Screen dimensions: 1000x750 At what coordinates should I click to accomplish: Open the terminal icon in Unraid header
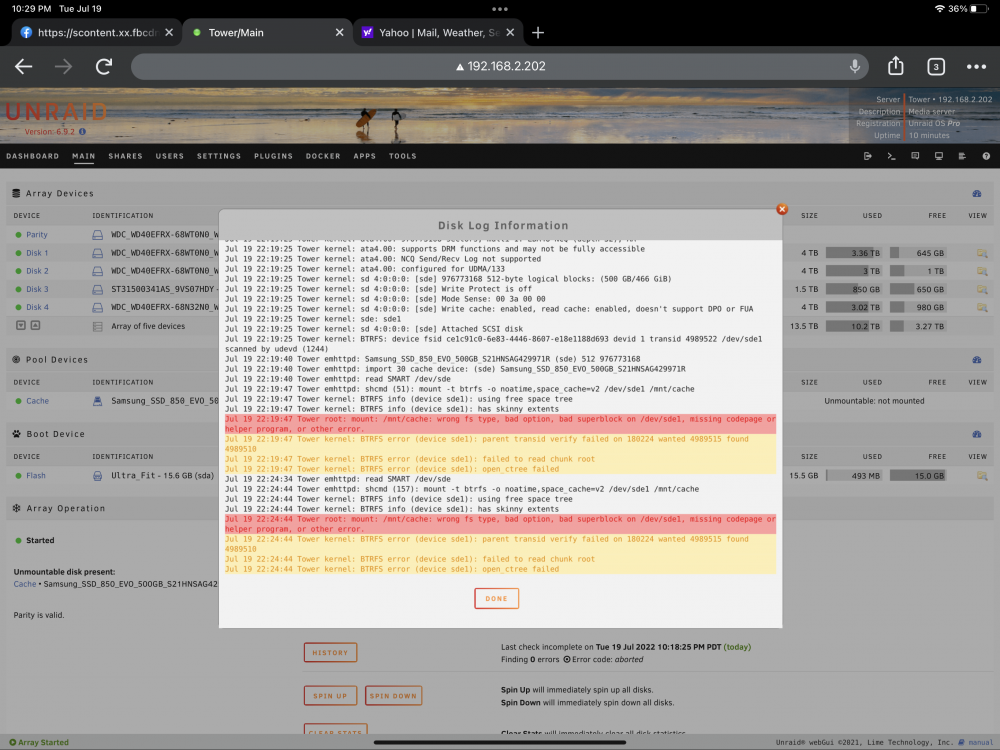(x=891, y=156)
